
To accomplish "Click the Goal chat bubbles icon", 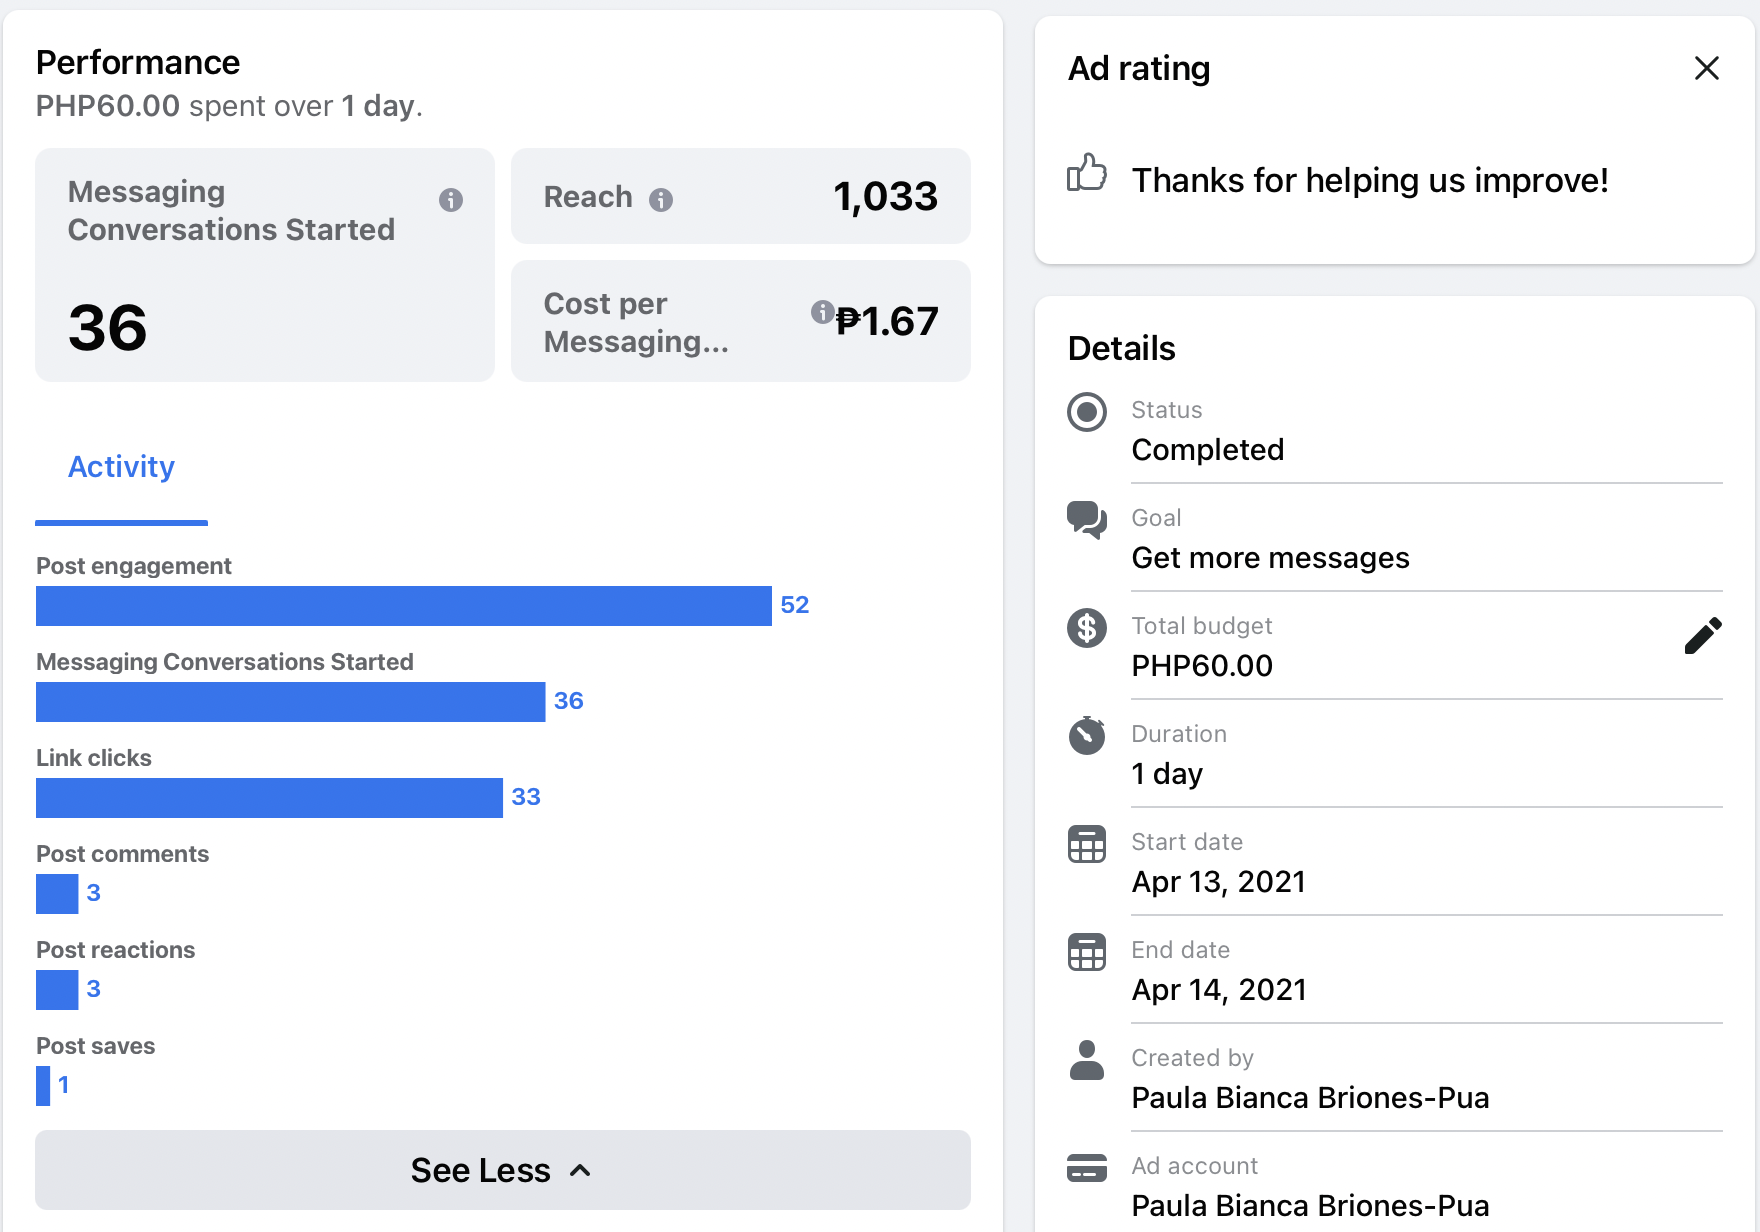I will point(1087,520).
